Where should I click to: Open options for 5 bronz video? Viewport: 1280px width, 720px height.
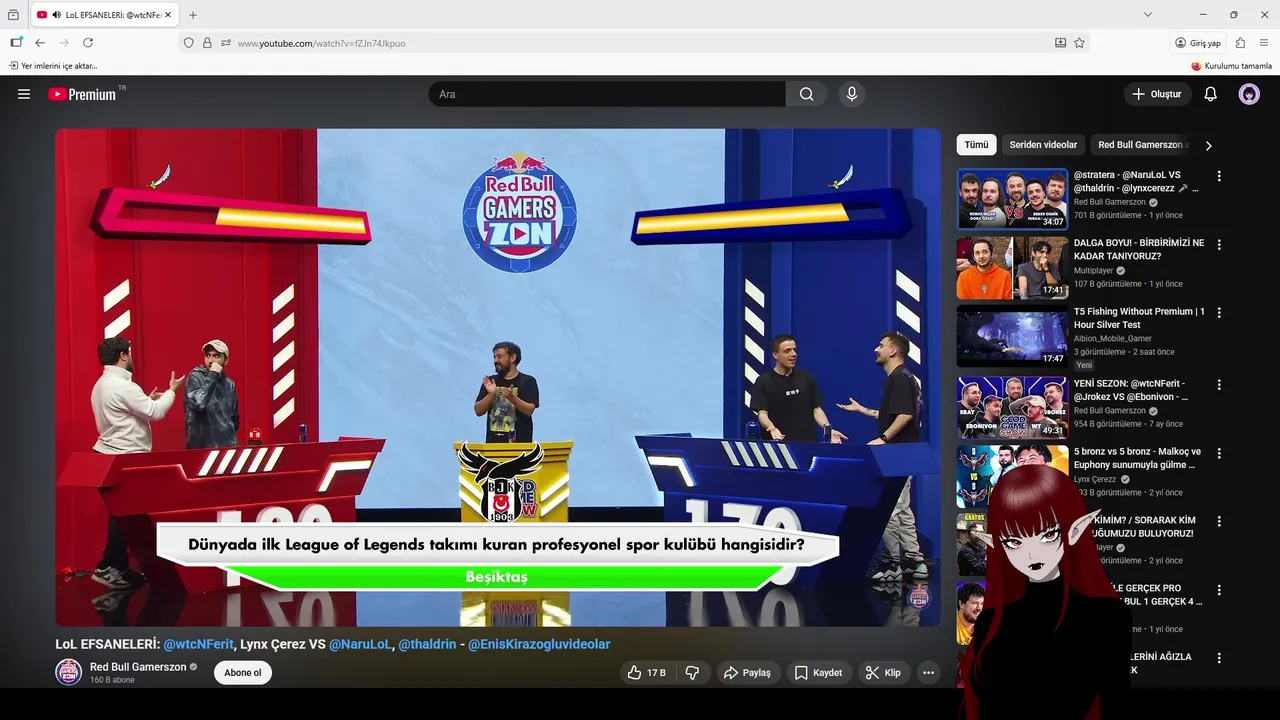[x=1218, y=453]
